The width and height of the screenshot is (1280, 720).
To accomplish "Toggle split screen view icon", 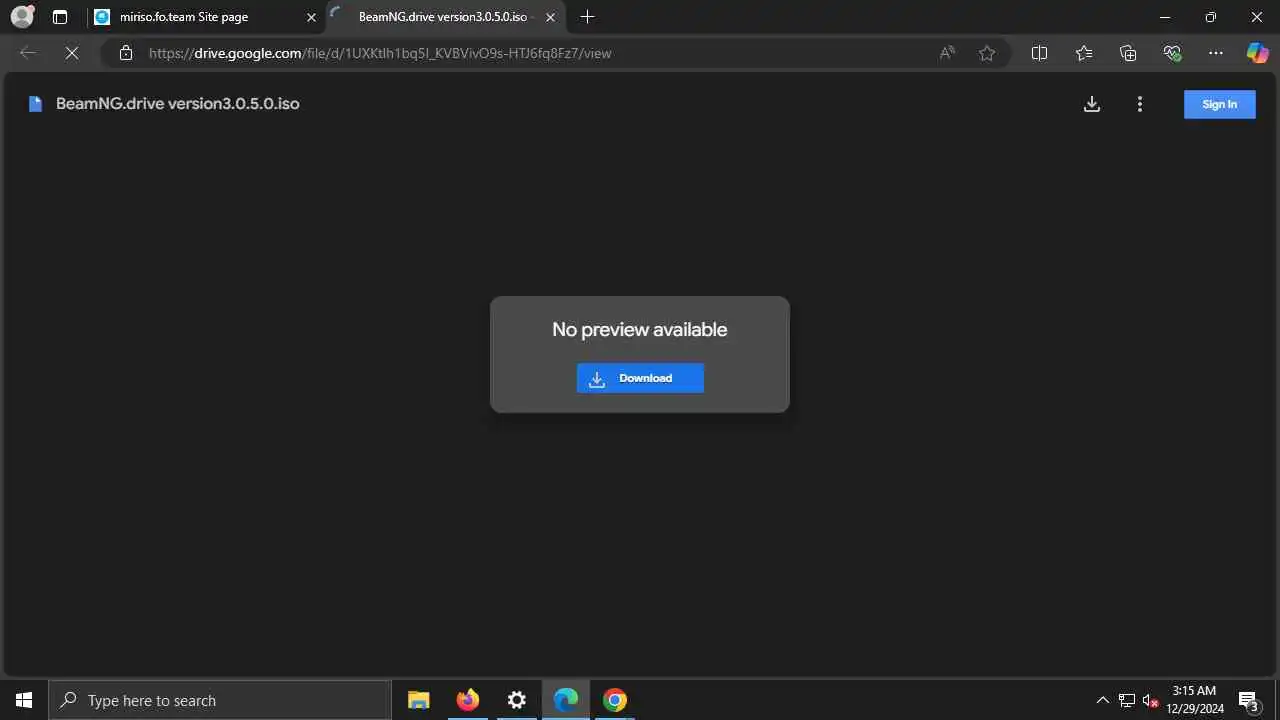I will tap(1039, 53).
